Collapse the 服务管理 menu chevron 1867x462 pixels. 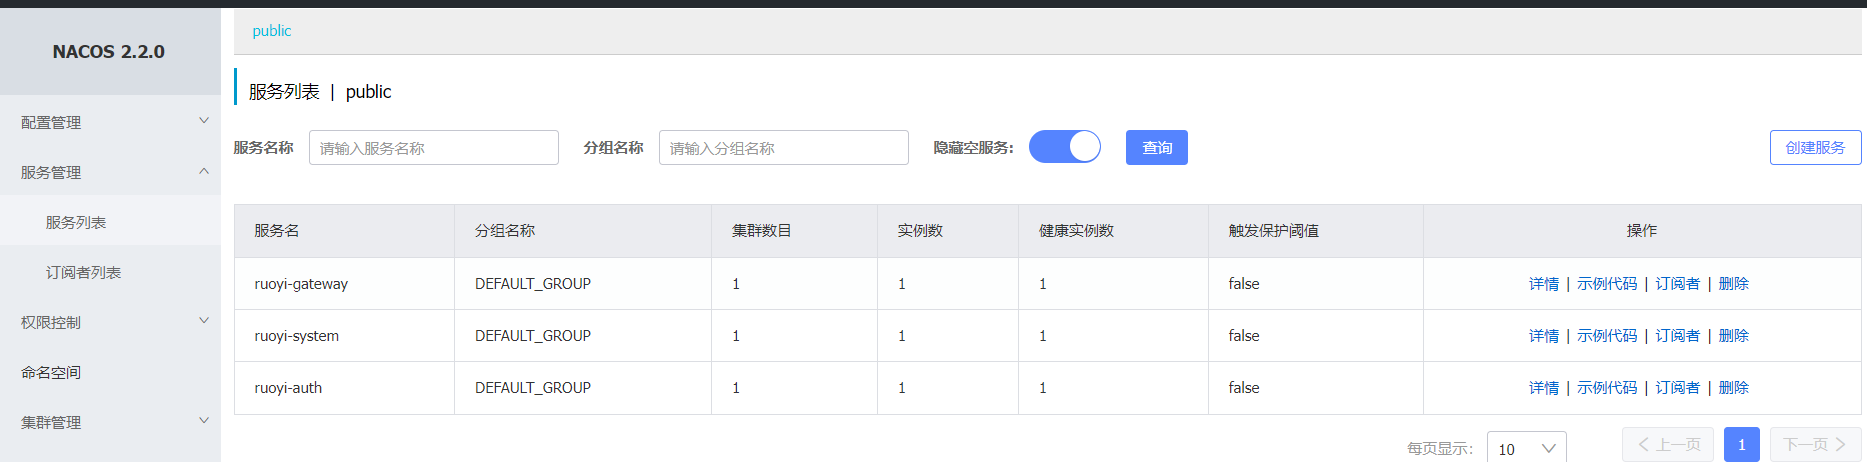204,171
